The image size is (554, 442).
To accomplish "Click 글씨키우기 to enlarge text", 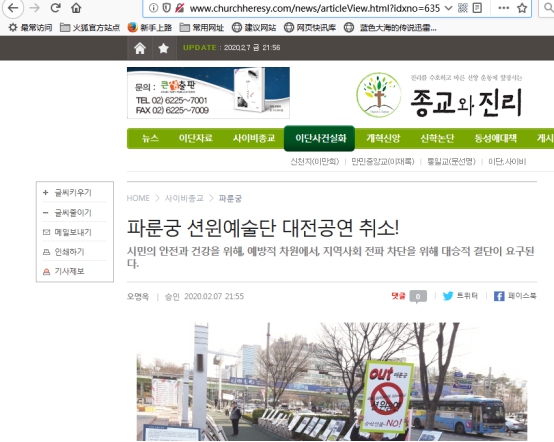I will click(x=73, y=193).
